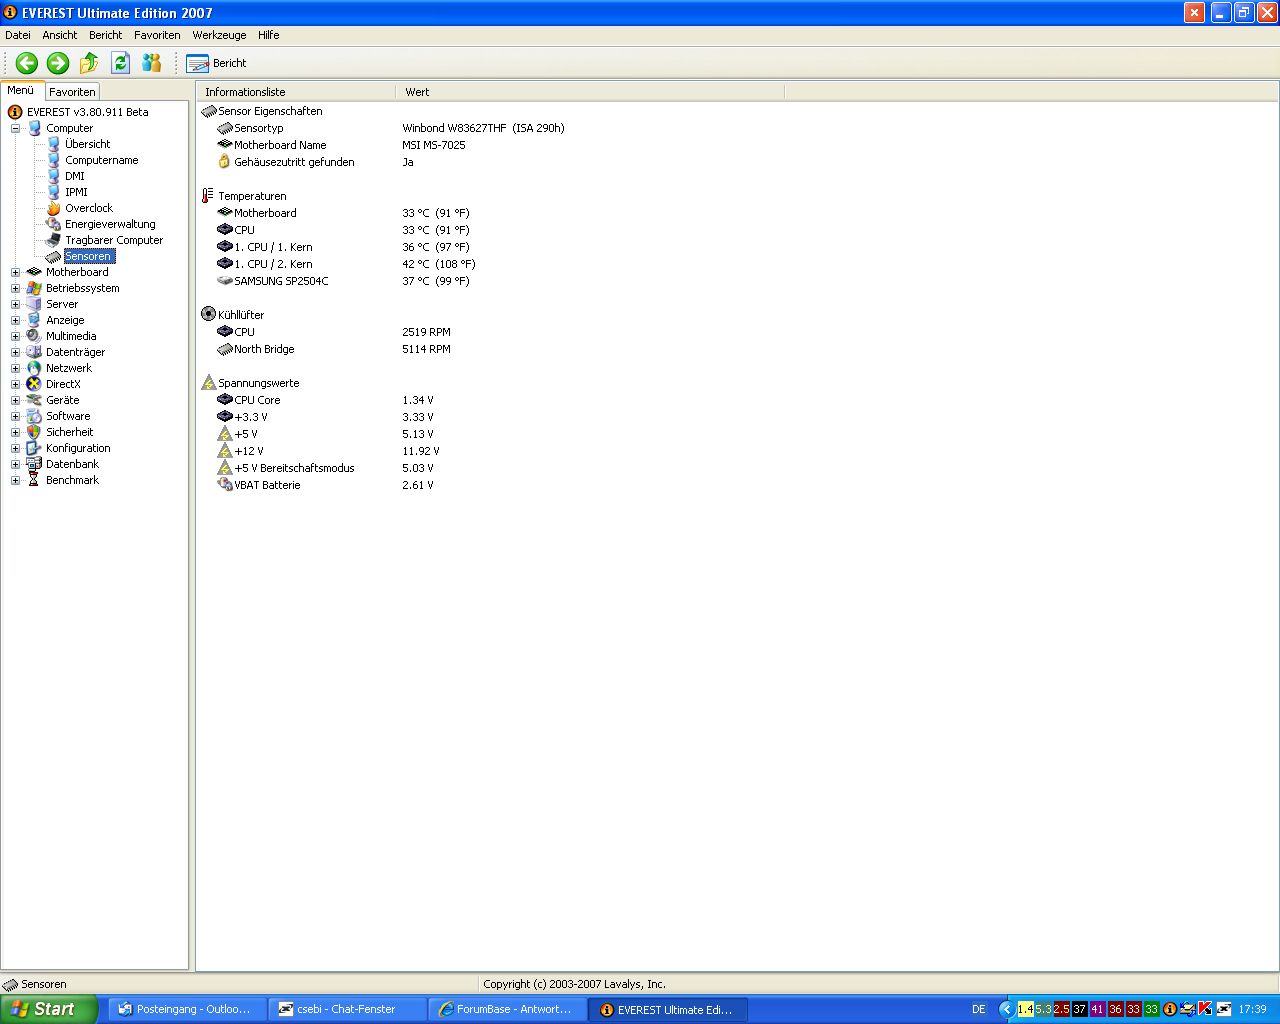Click the Konfiguration icon in tree

pos(34,448)
